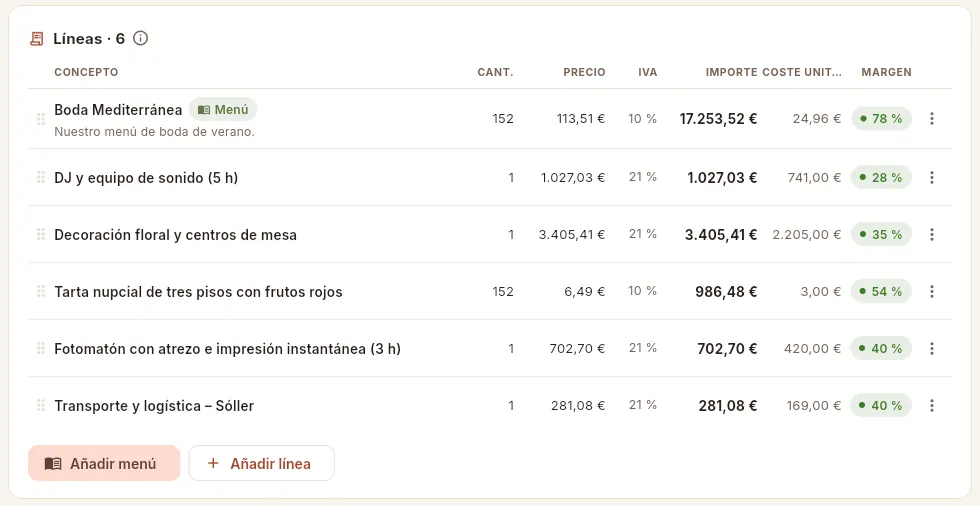
Task: Click description 'Nuestro menú de boda de verano.'
Action: [154, 132]
